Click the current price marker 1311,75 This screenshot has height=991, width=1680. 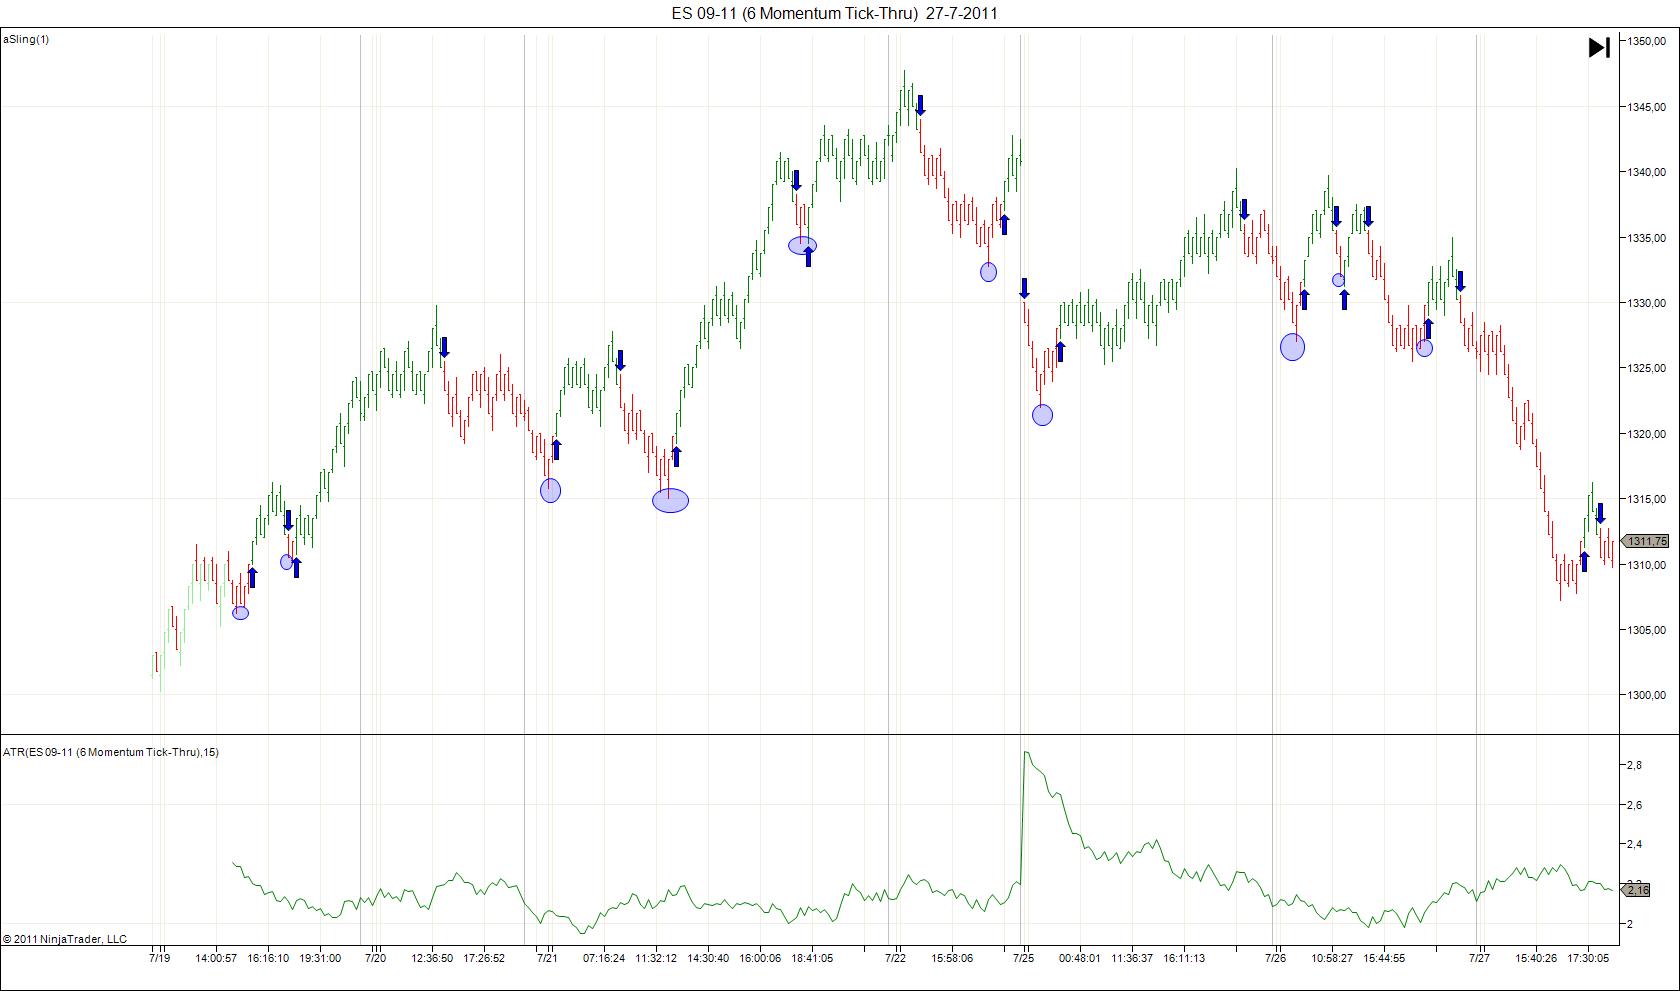tap(1646, 541)
